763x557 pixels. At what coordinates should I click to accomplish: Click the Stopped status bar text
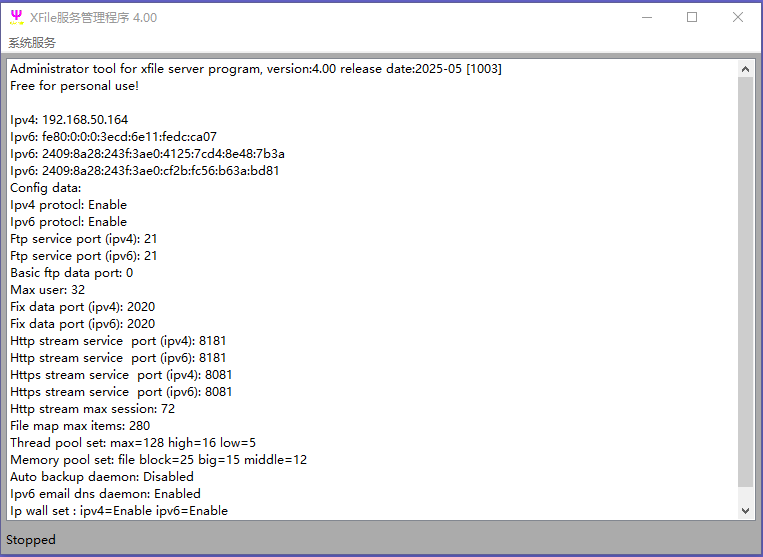(31, 540)
